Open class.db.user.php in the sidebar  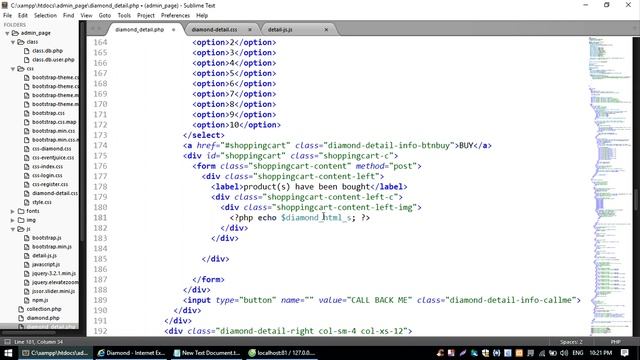(x=53, y=60)
